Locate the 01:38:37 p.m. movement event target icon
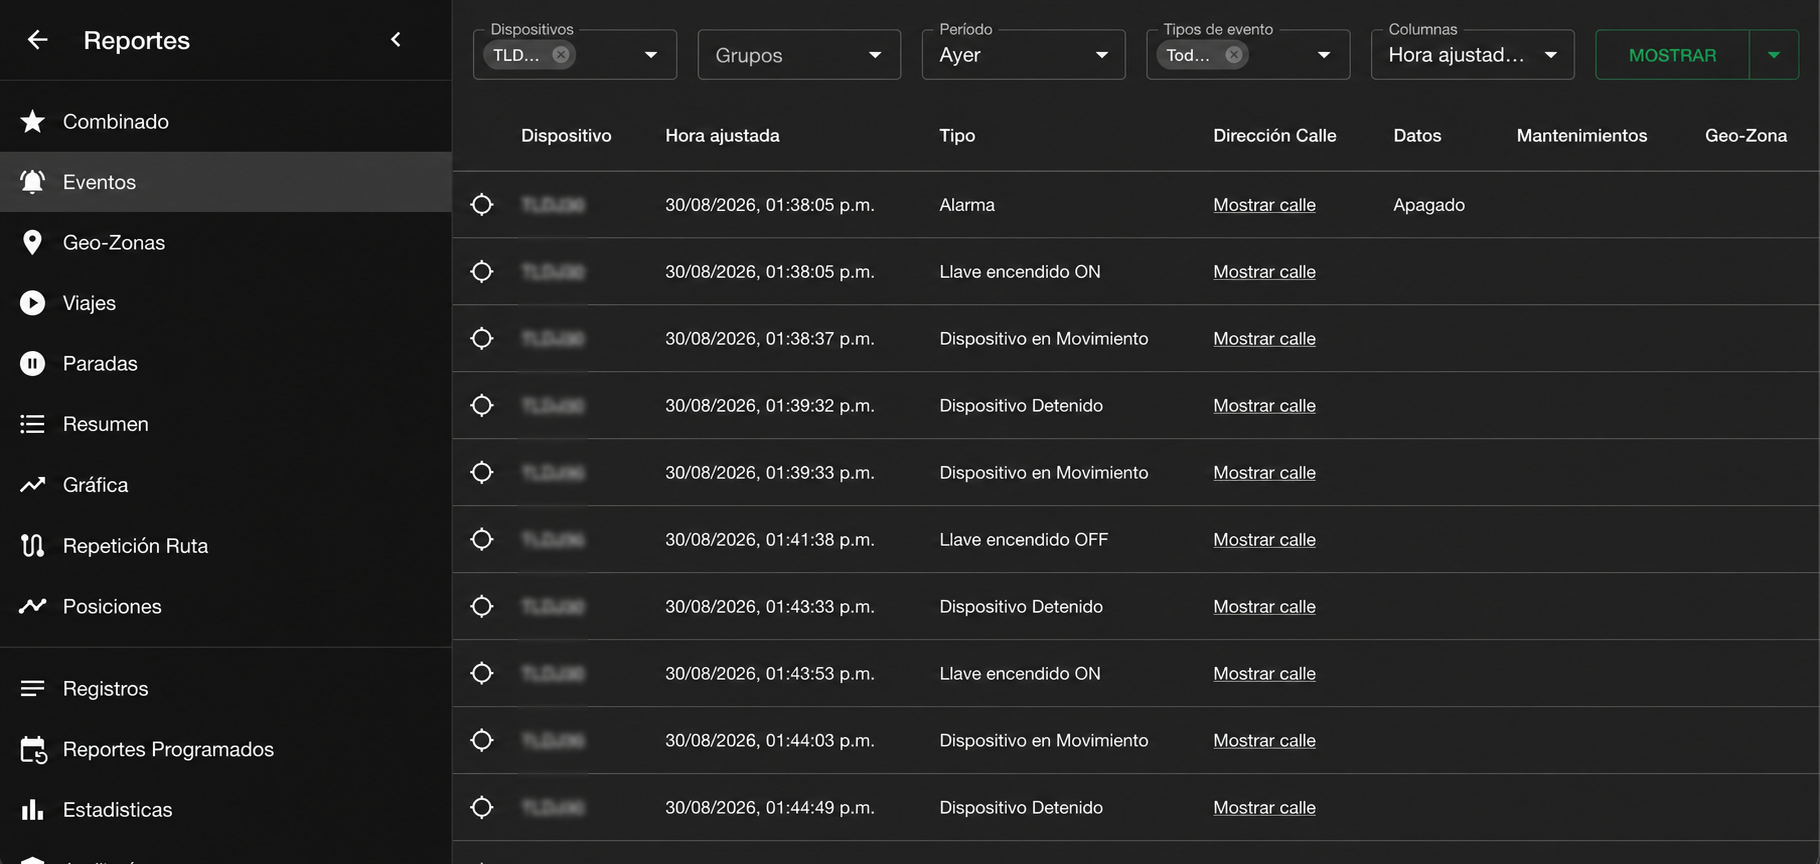Viewport: 1820px width, 864px height. (482, 339)
